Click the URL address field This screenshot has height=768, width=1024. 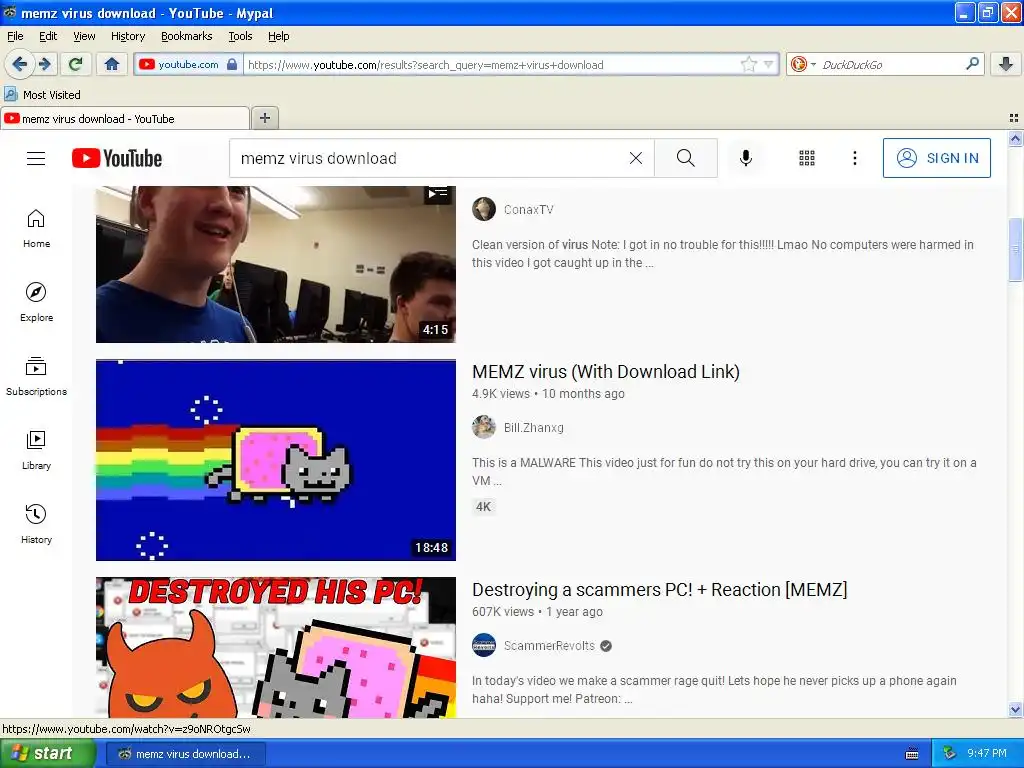pos(491,64)
